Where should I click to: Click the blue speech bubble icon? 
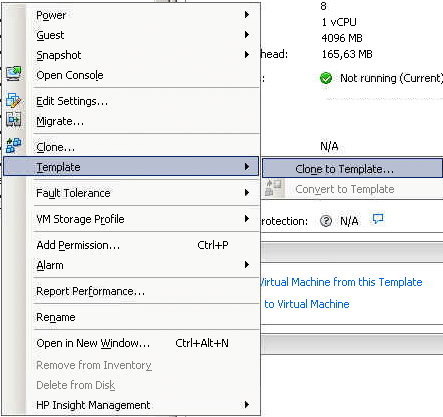(x=378, y=219)
